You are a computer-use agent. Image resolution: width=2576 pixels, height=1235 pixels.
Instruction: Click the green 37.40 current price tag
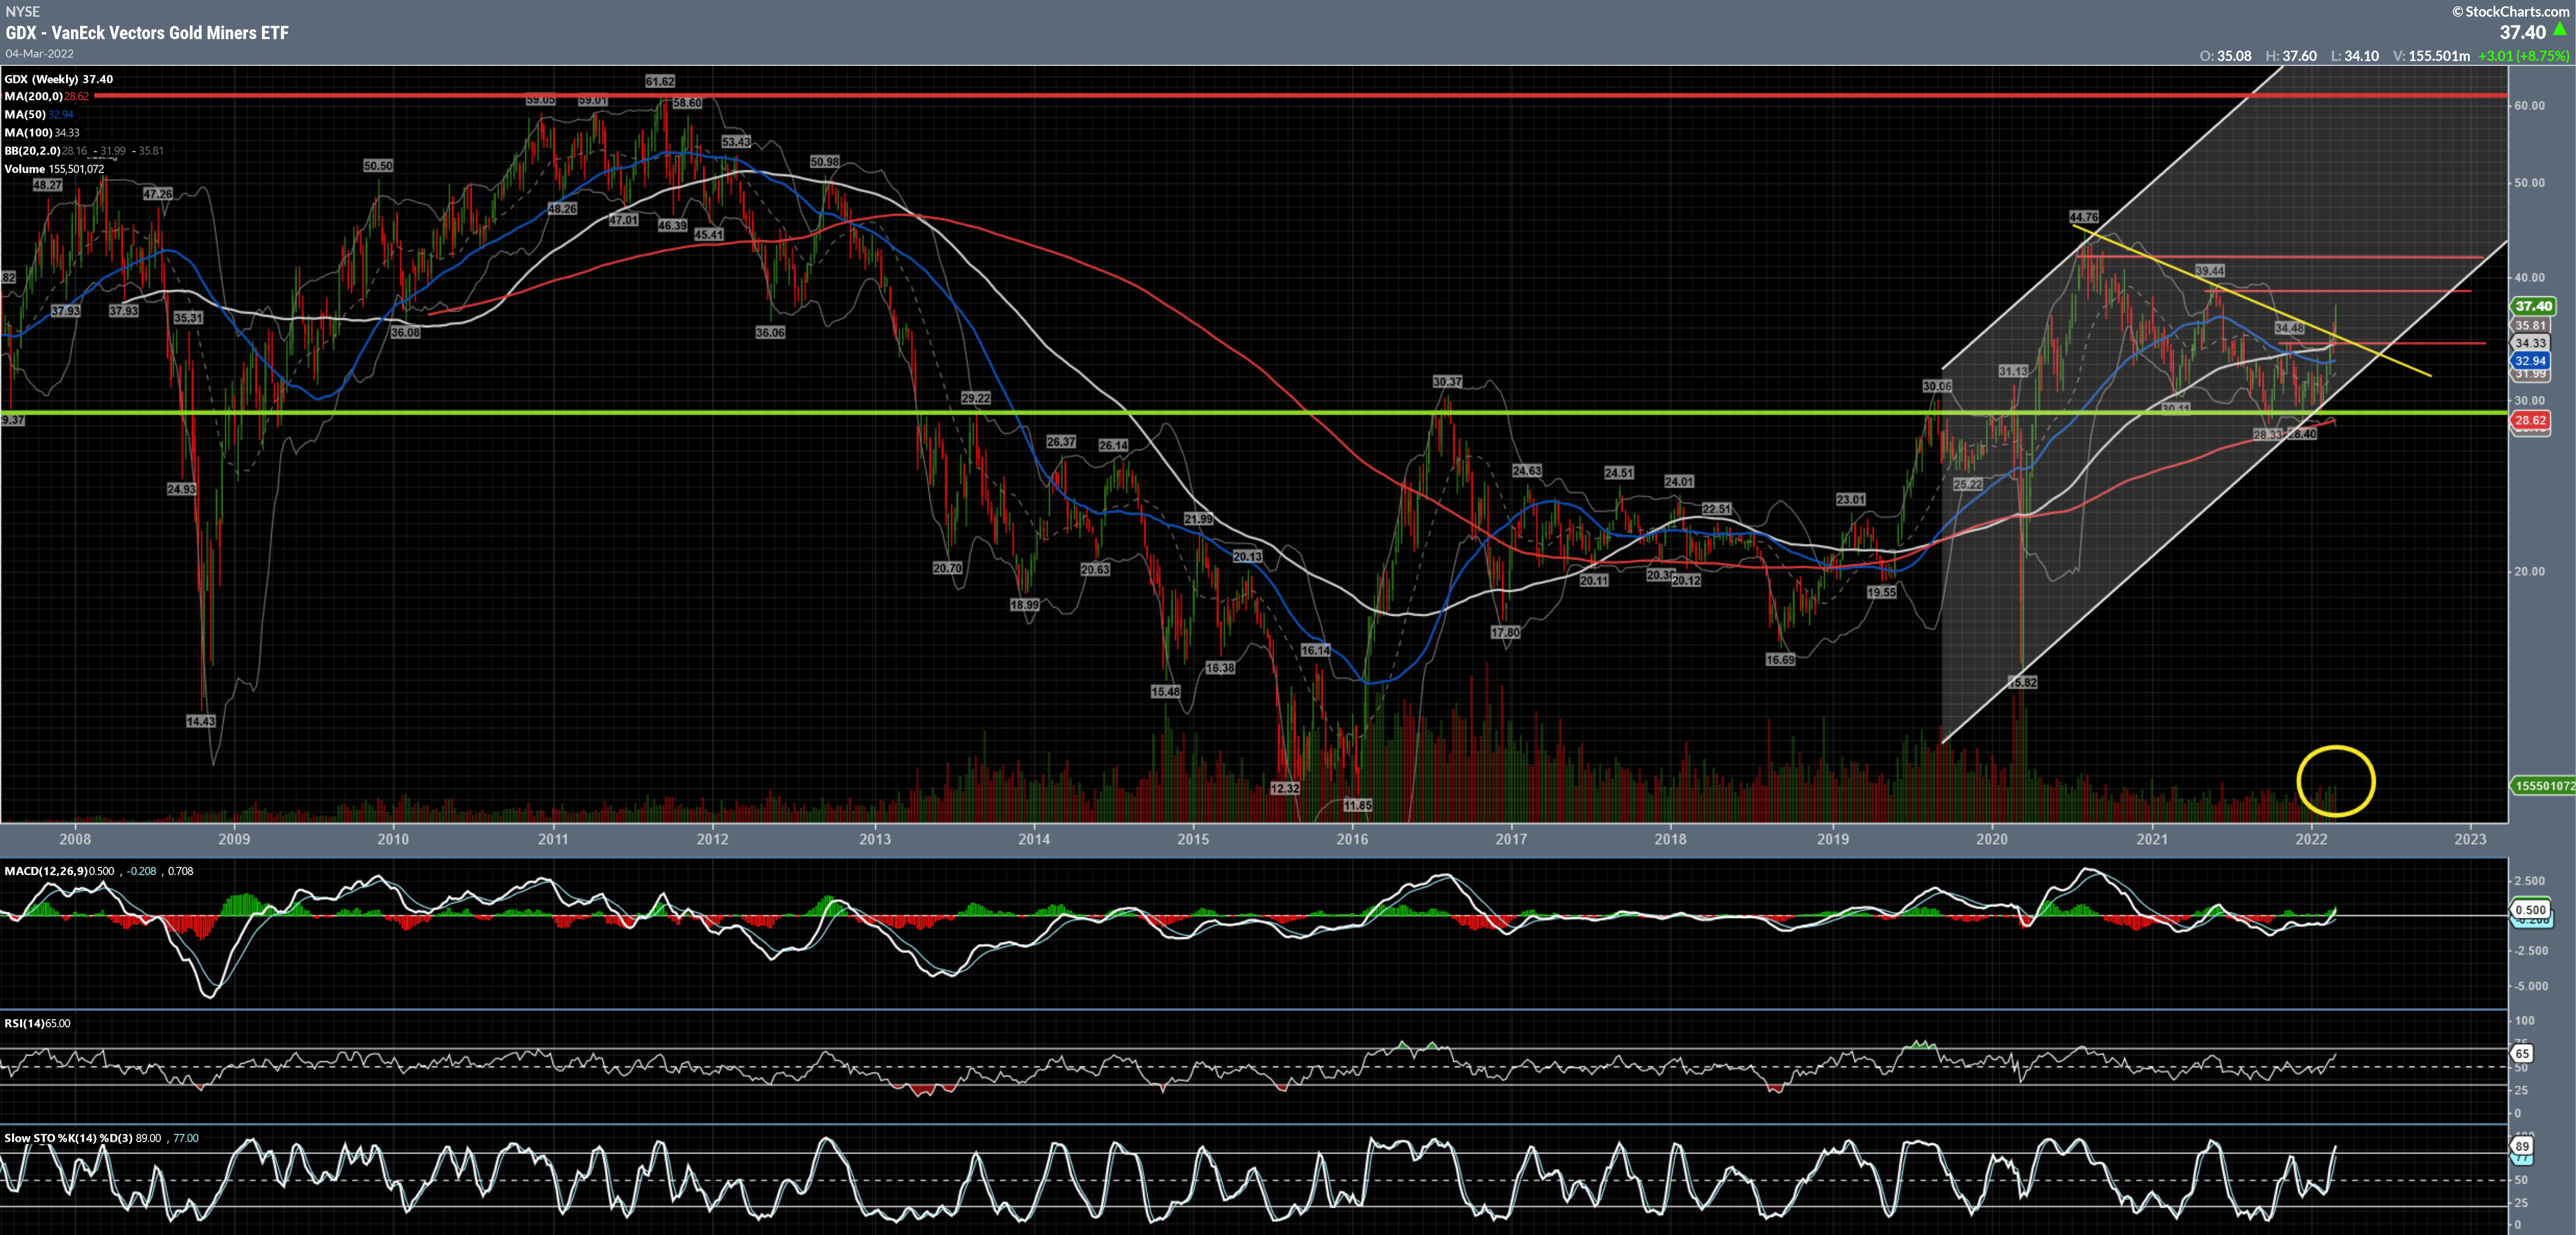[2533, 306]
